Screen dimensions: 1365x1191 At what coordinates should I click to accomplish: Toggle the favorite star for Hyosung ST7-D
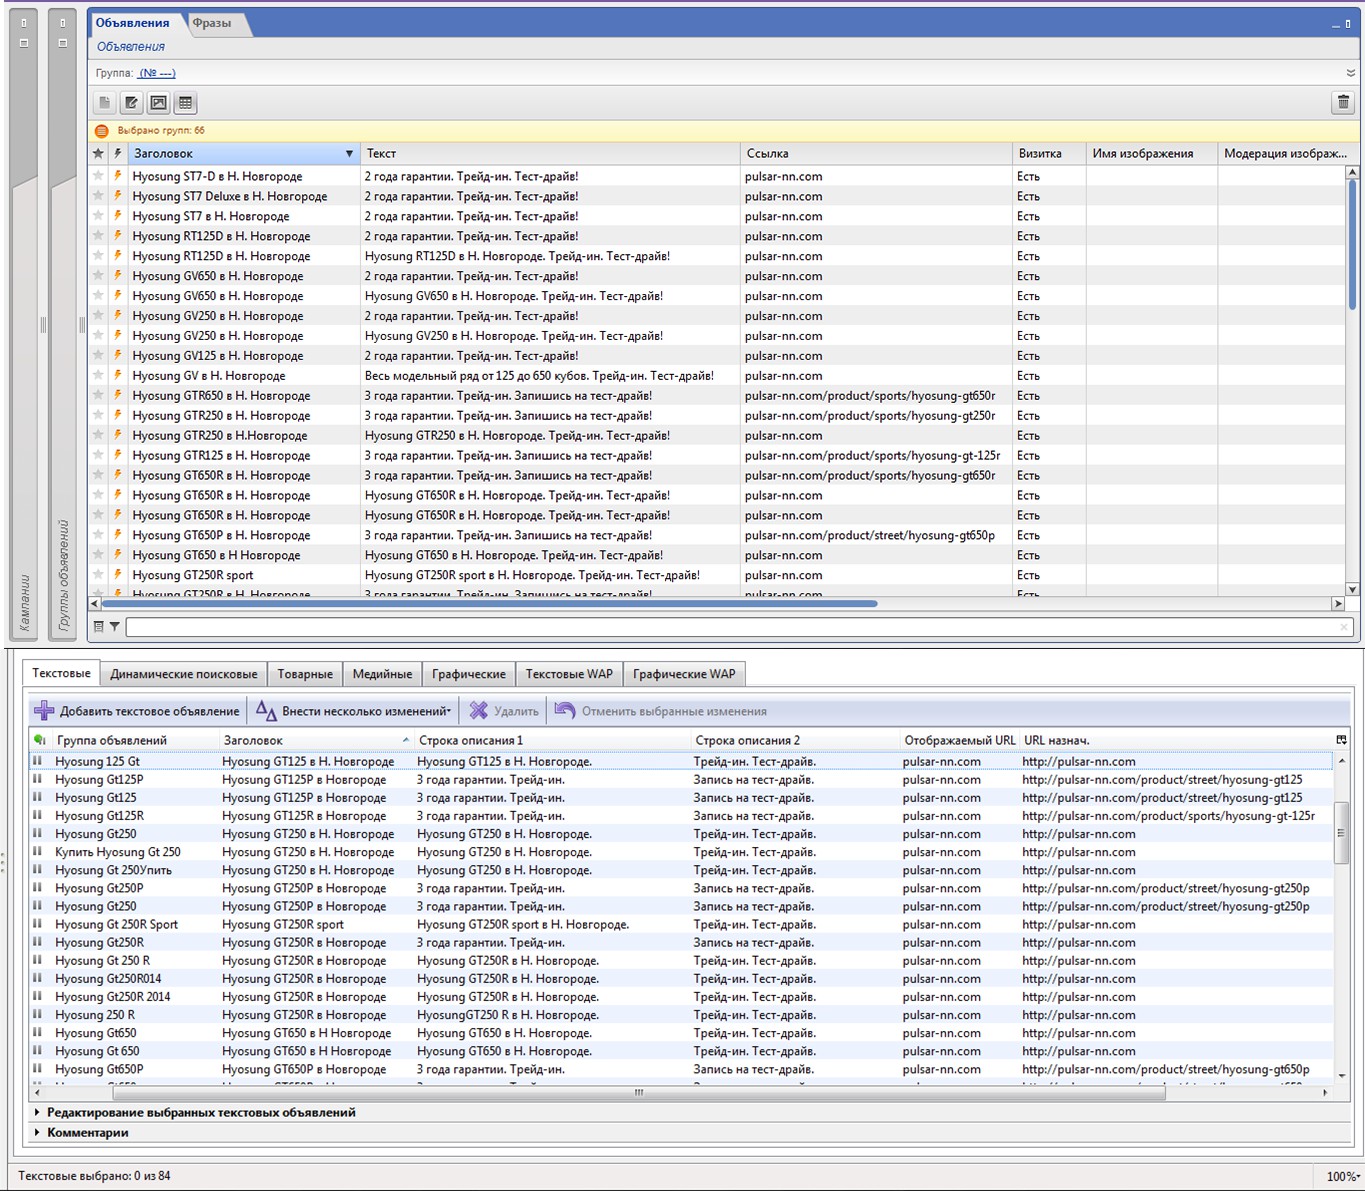pyautogui.click(x=98, y=176)
